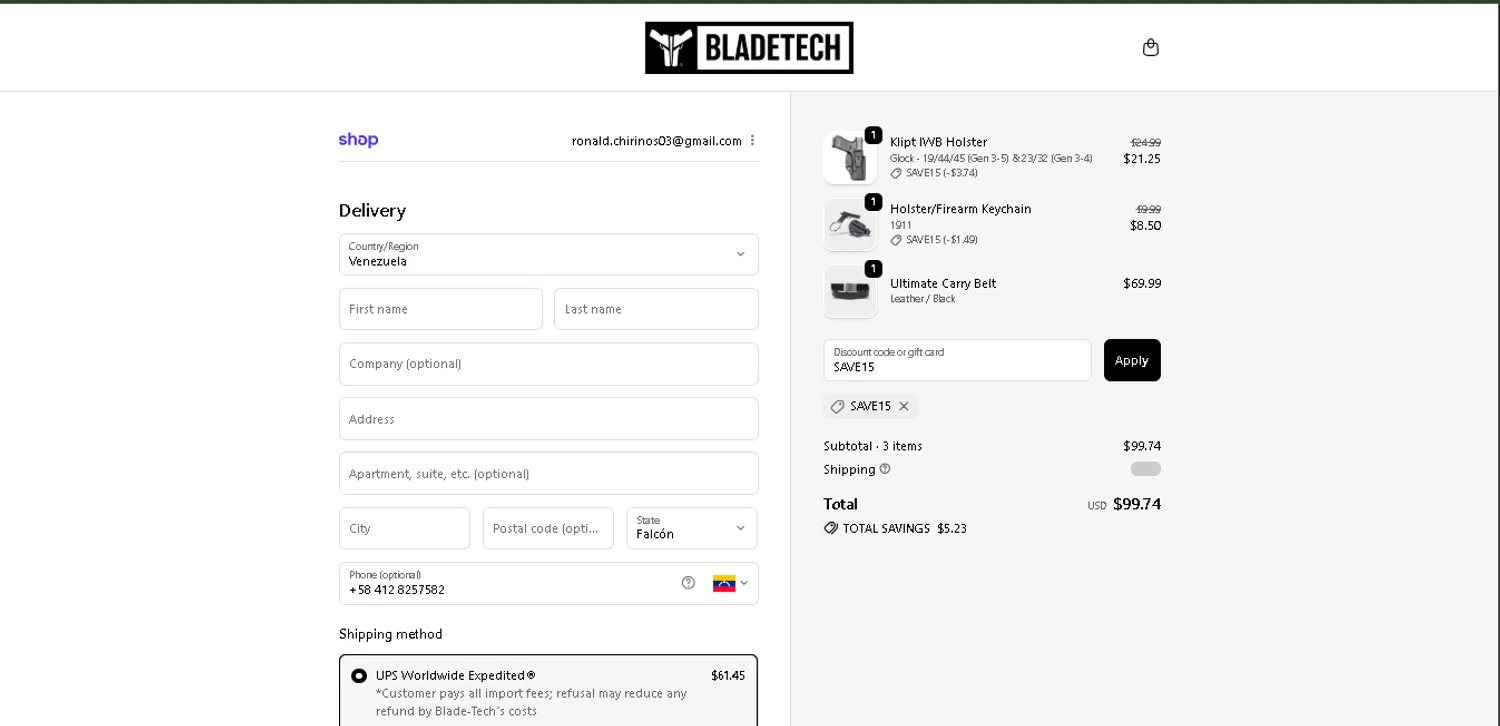
Task: Click the Shipping method heading
Action: coord(391,634)
